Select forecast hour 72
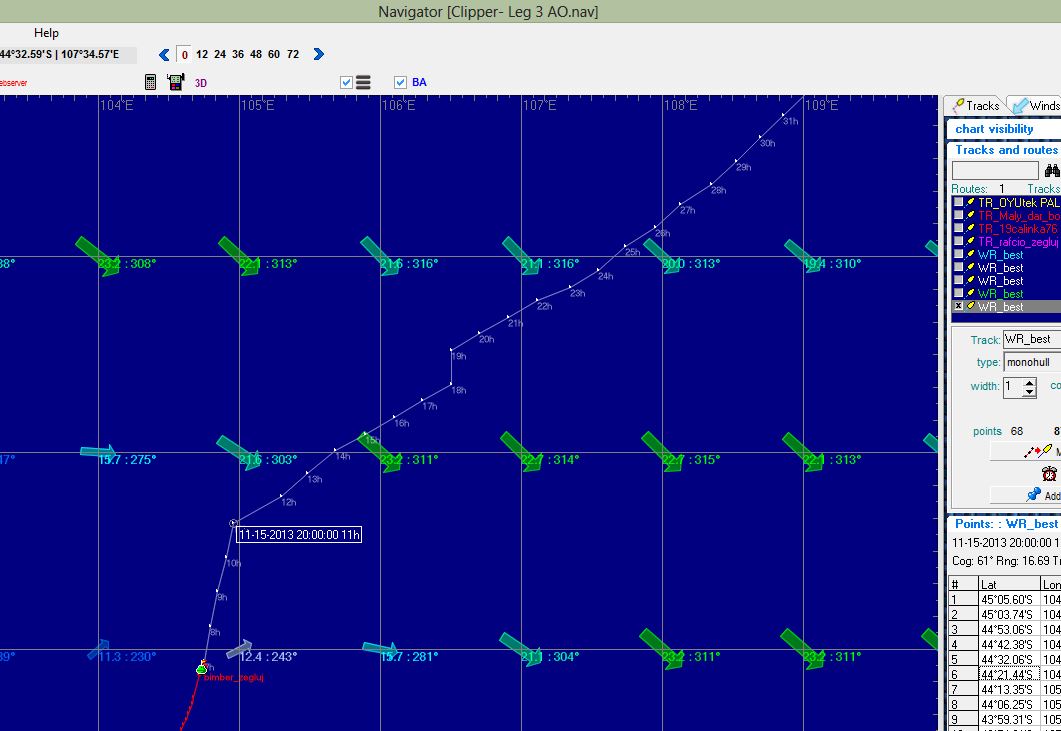Screen dimensions: 1061x731 (x=292, y=54)
